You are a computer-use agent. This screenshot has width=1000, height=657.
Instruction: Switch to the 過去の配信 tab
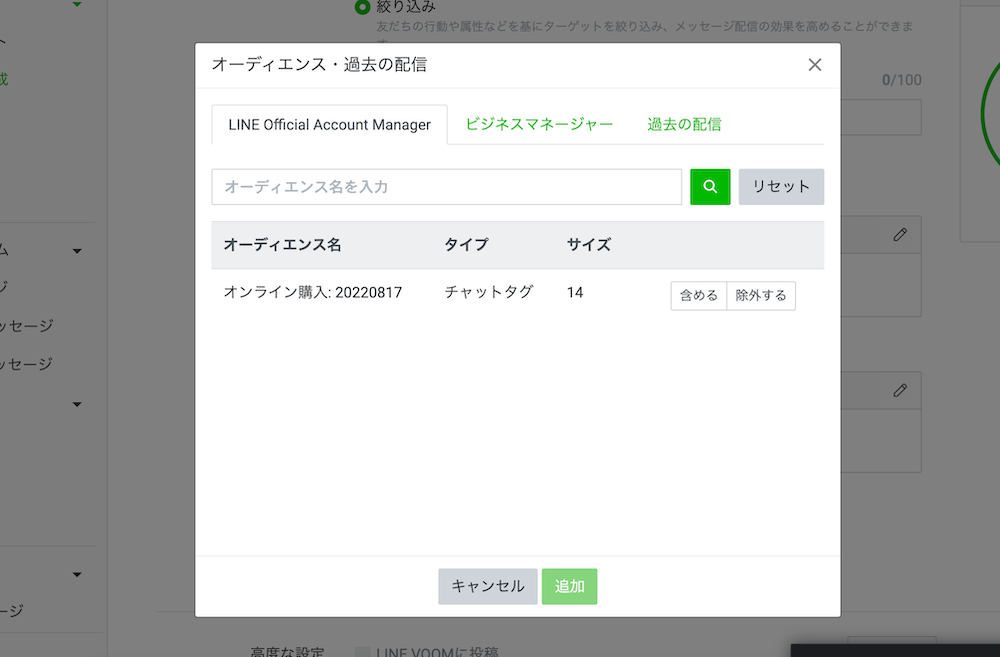[684, 124]
